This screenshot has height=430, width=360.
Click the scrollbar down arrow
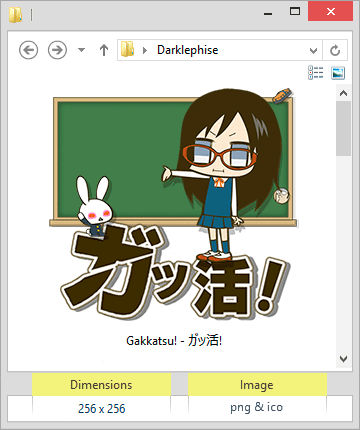343,359
